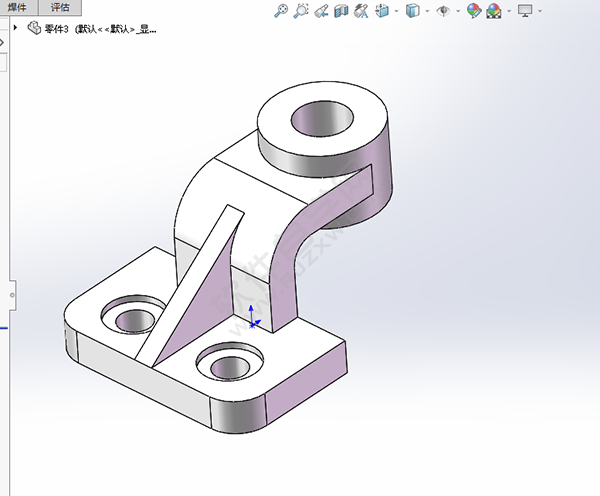600x496 pixels.
Task: Click the View Orientation cube icon
Action: coord(382,11)
